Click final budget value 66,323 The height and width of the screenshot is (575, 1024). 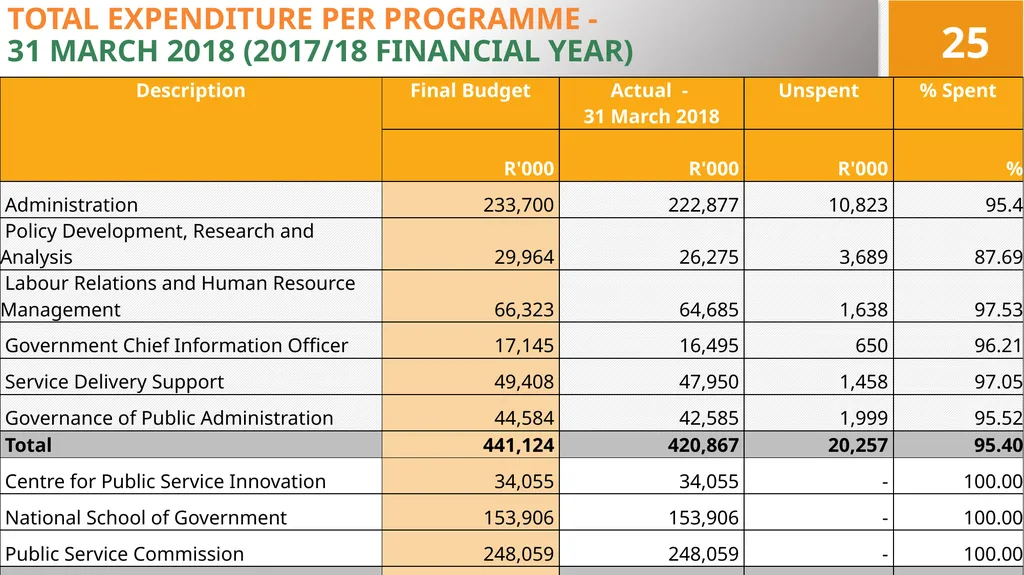(x=524, y=310)
